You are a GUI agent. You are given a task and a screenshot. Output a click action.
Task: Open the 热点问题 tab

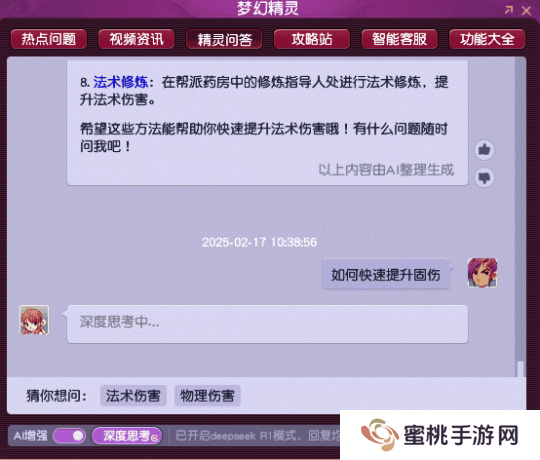(49, 39)
